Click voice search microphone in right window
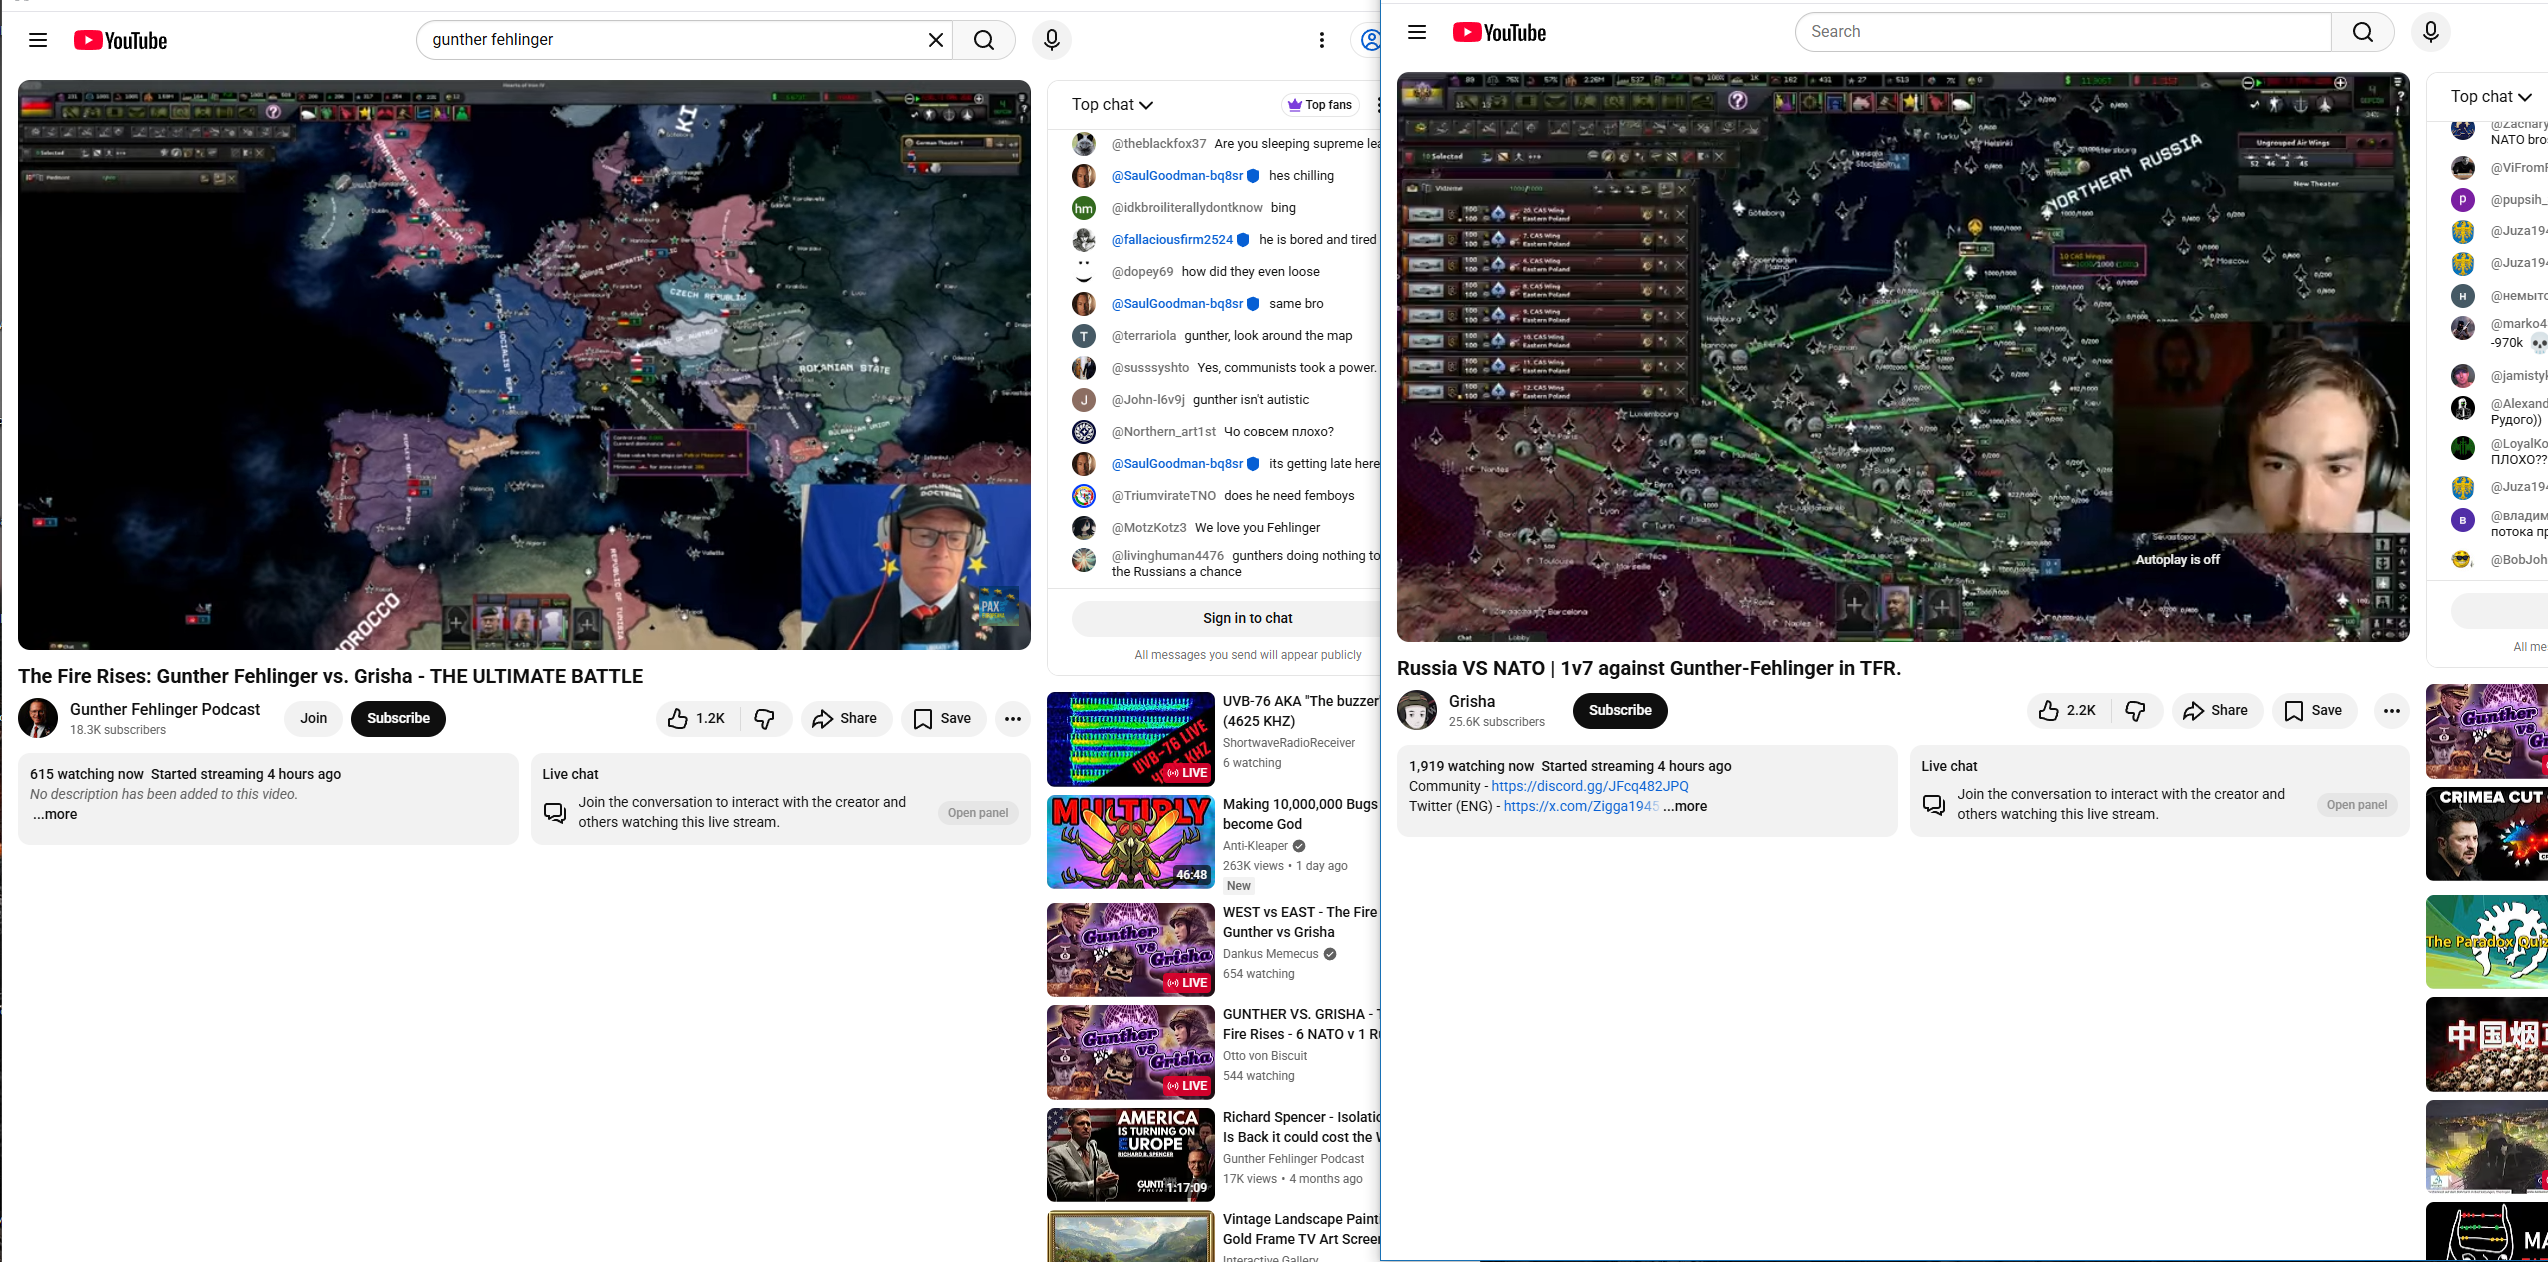This screenshot has width=2548, height=1262. click(2430, 32)
